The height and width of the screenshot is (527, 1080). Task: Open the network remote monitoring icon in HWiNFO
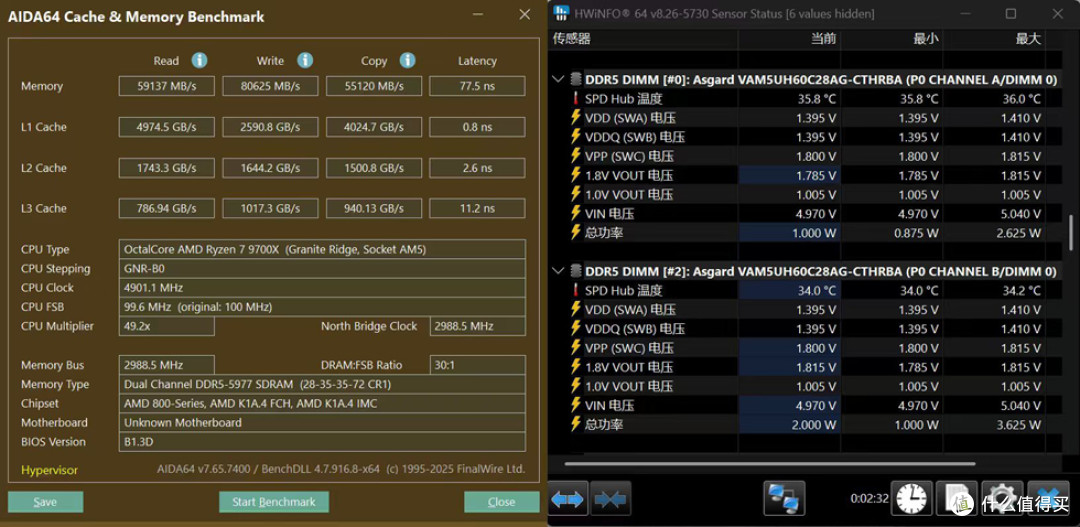coord(785,499)
